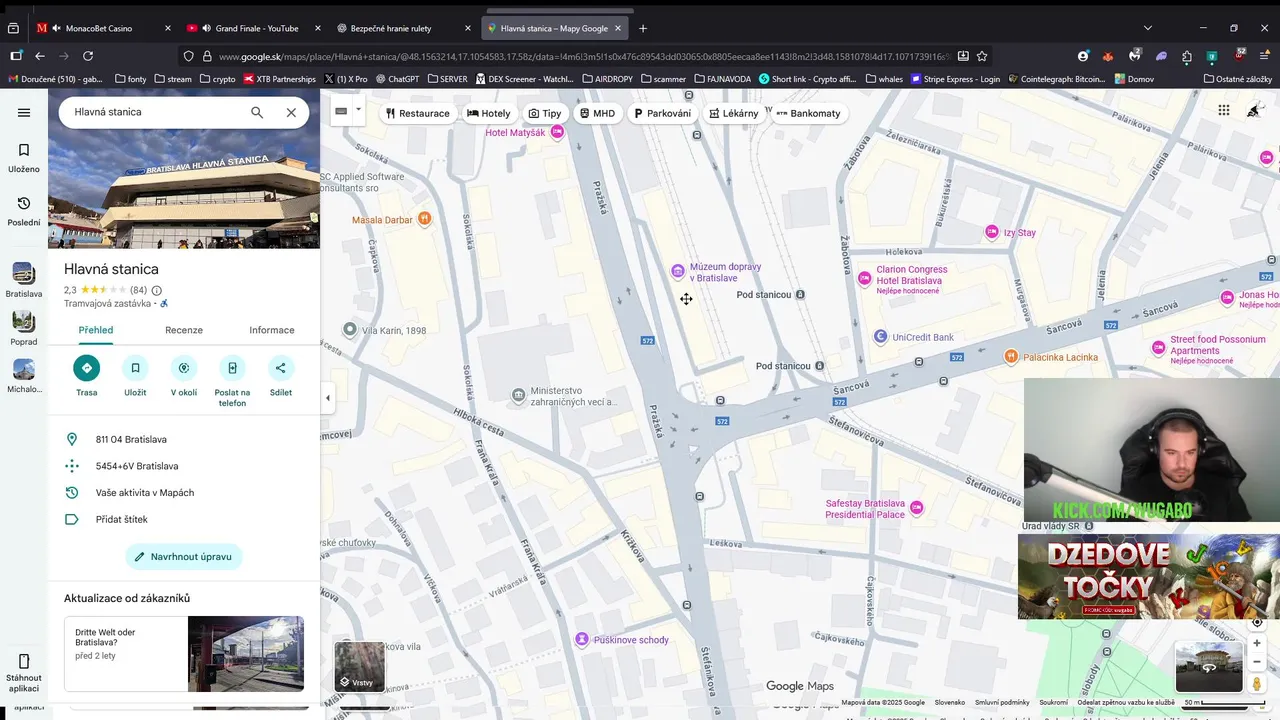Image resolution: width=1280 pixels, height=720 pixels.
Task: Filter map by Restaurace
Action: pos(418,113)
